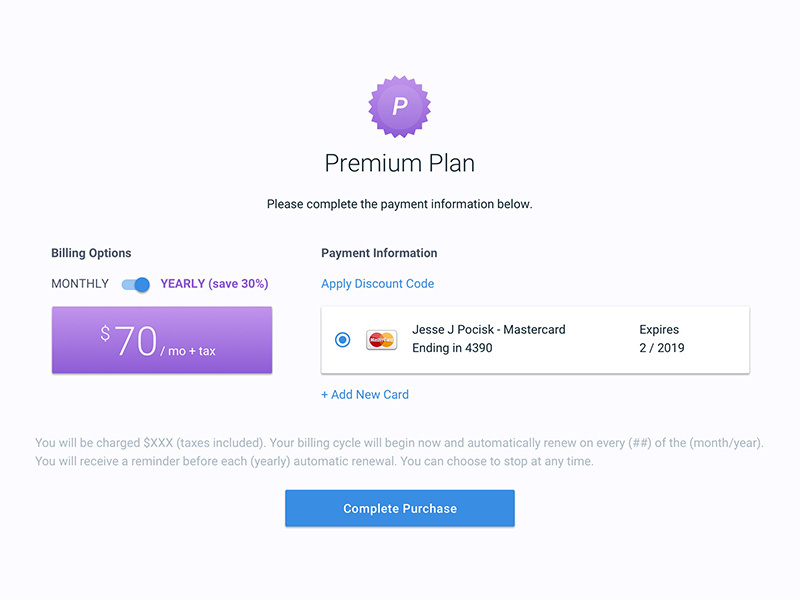Image resolution: width=800 pixels, height=600 pixels.
Task: Click the Payment Information heading
Action: [379, 253]
